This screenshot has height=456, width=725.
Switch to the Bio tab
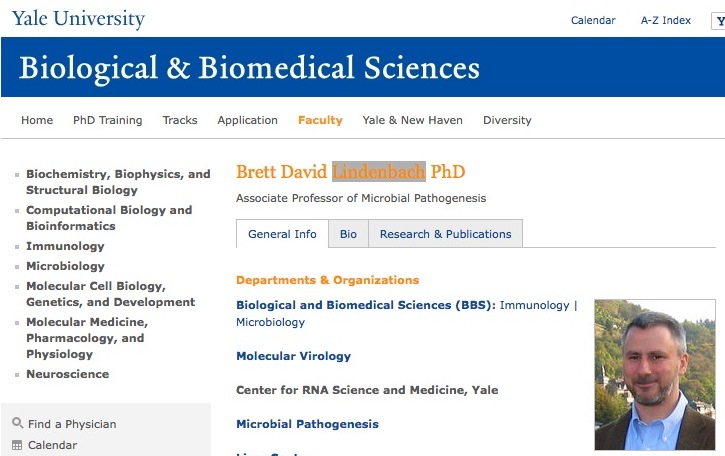(x=348, y=234)
